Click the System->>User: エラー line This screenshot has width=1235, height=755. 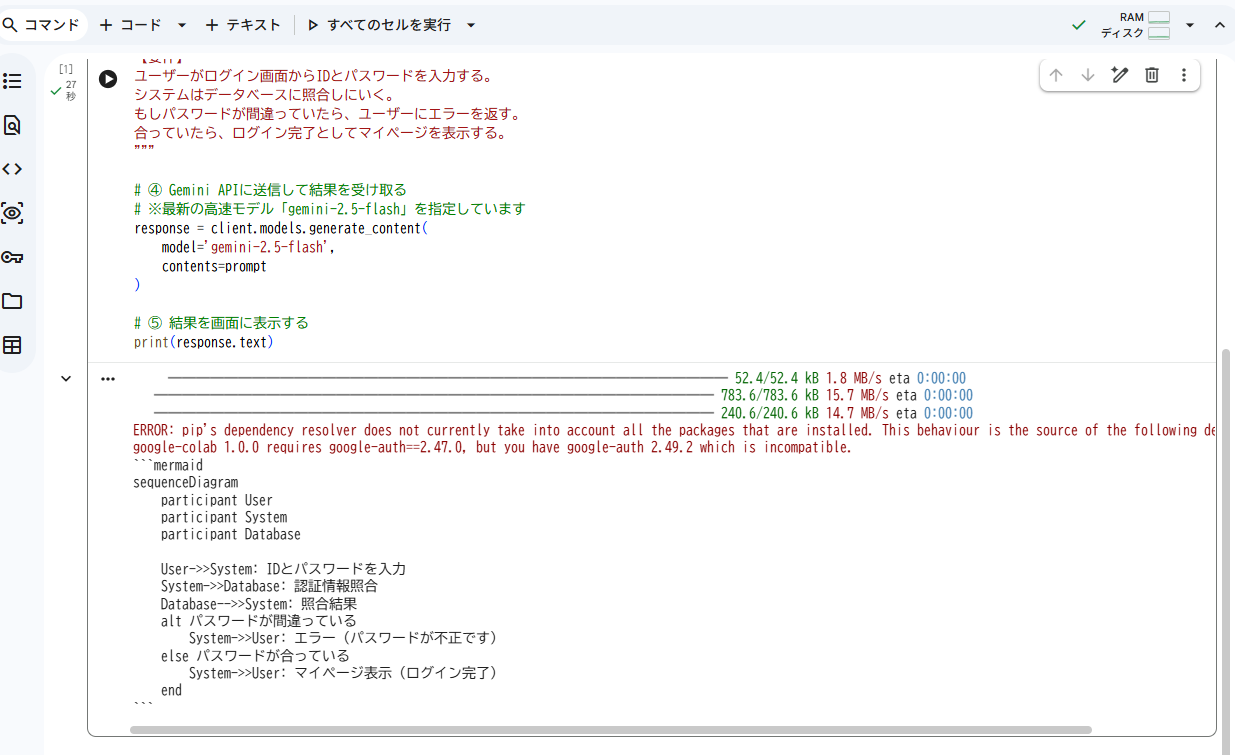point(343,638)
